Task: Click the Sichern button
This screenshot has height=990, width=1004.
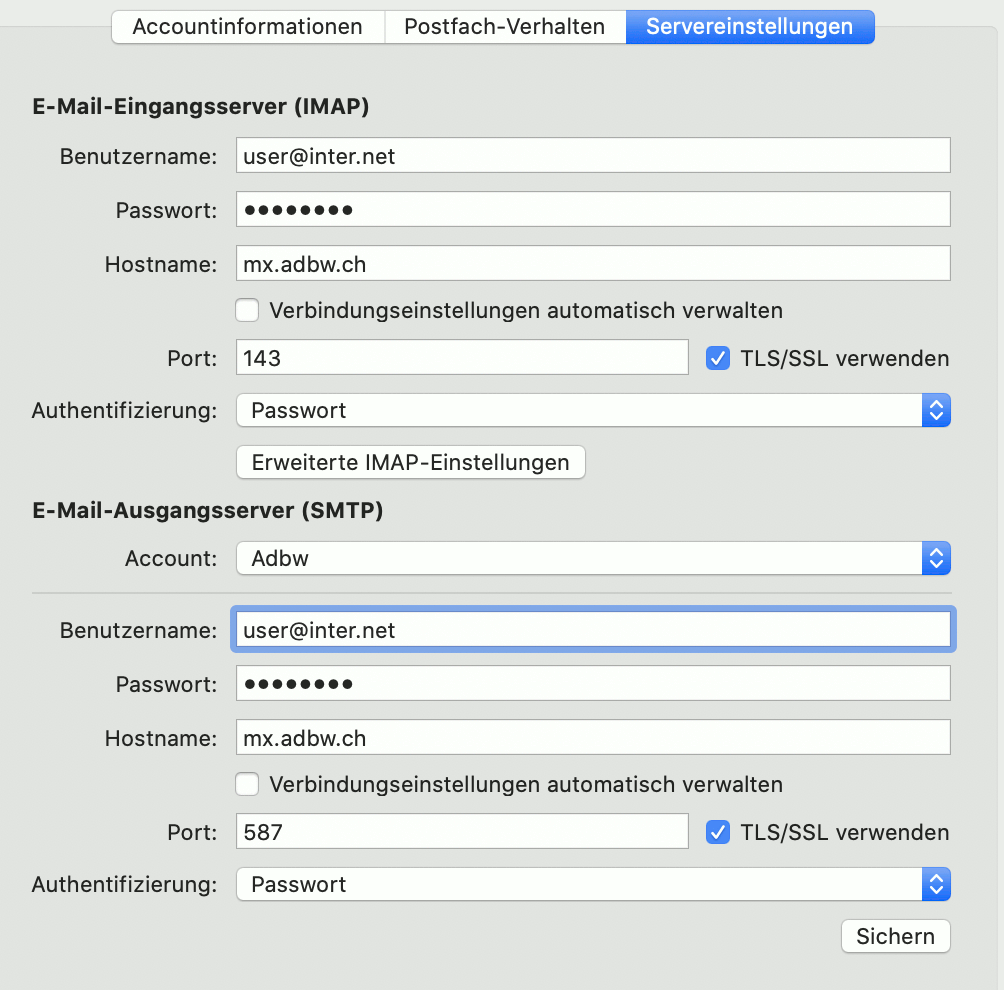Action: (896, 936)
